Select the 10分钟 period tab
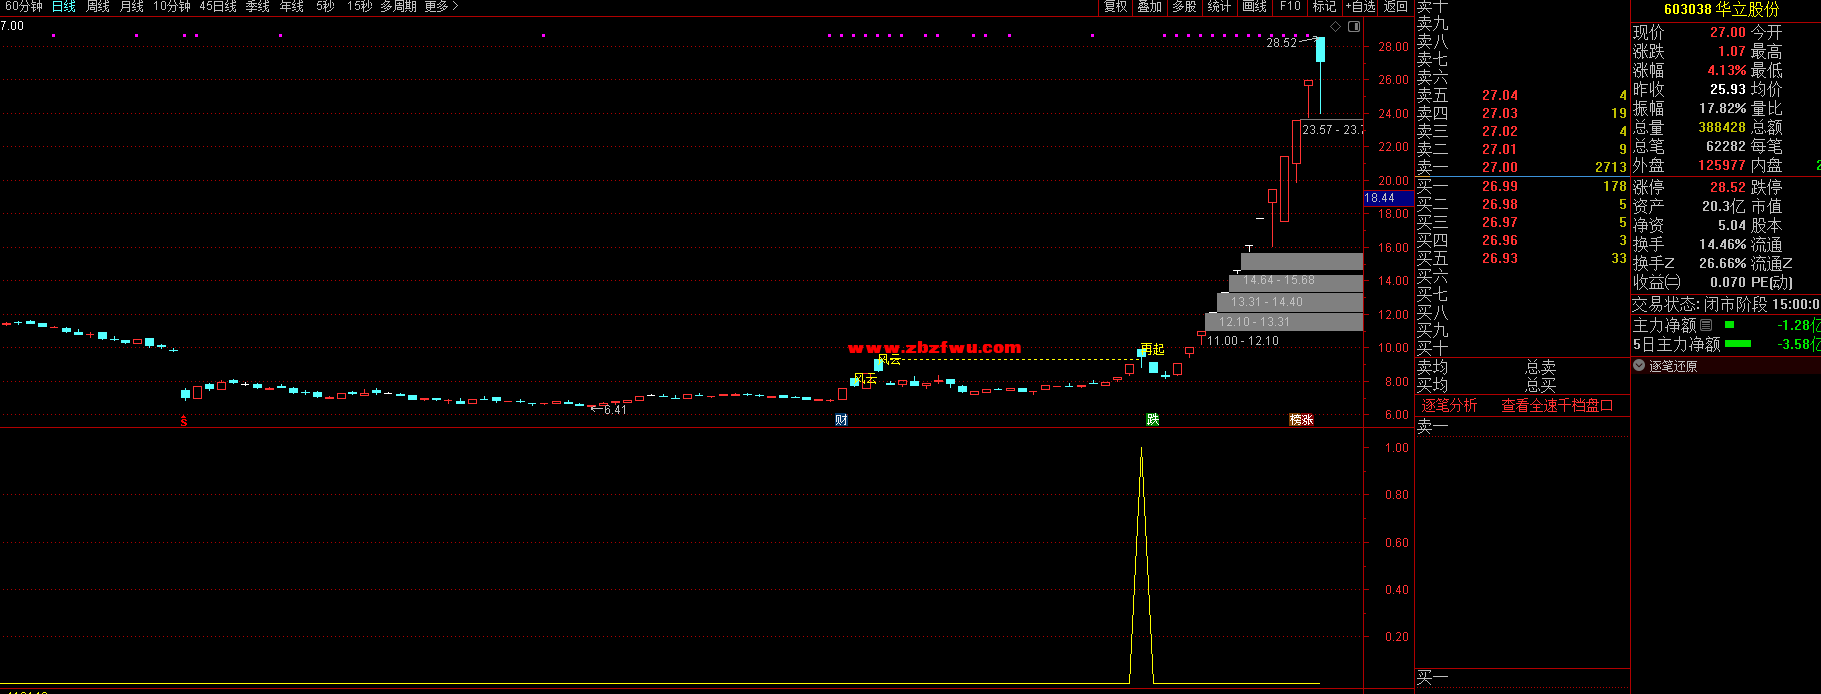The image size is (1821, 694). (172, 7)
